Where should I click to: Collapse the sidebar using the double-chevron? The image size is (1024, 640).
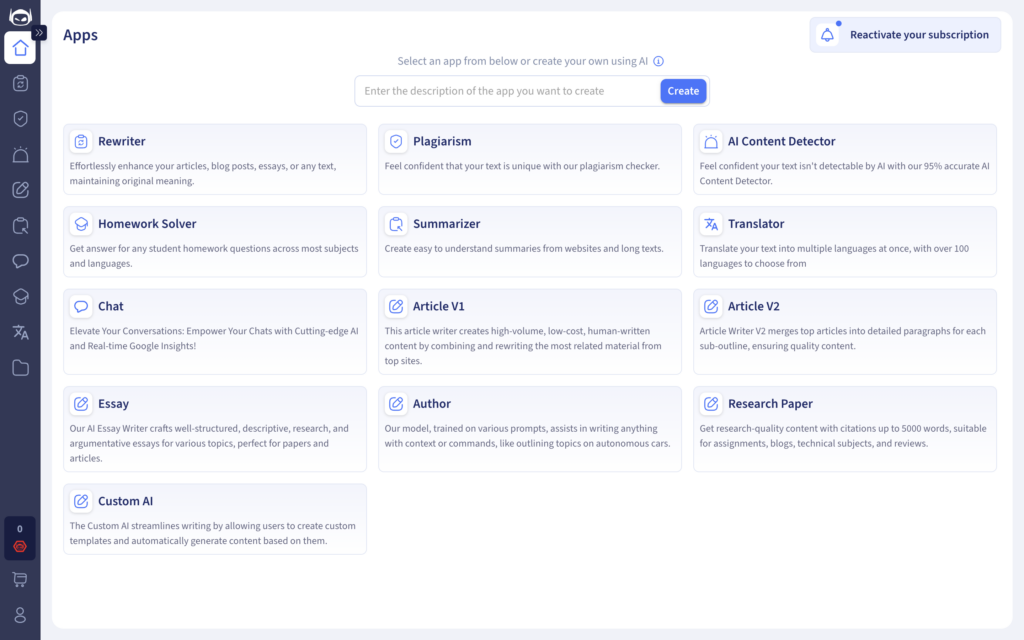point(37,31)
